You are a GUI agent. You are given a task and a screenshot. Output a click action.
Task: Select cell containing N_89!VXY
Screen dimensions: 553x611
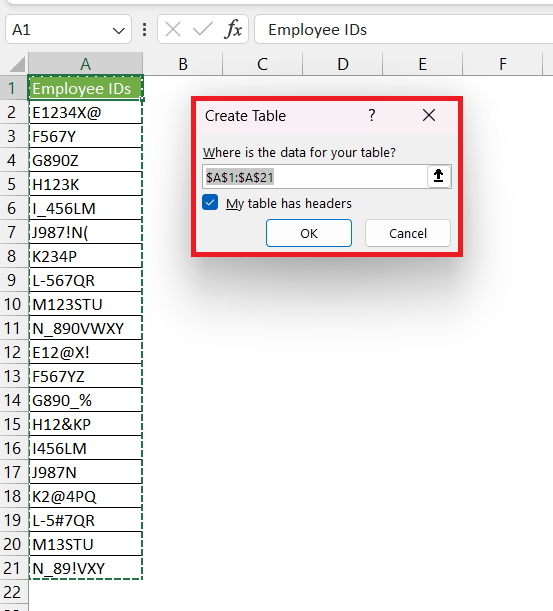[x=85, y=568]
